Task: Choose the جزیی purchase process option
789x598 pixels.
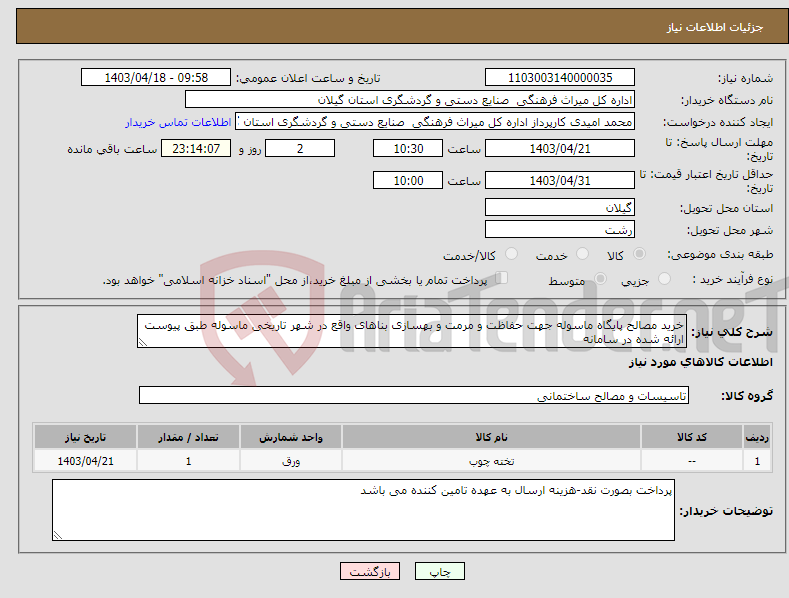Action: coord(664,278)
